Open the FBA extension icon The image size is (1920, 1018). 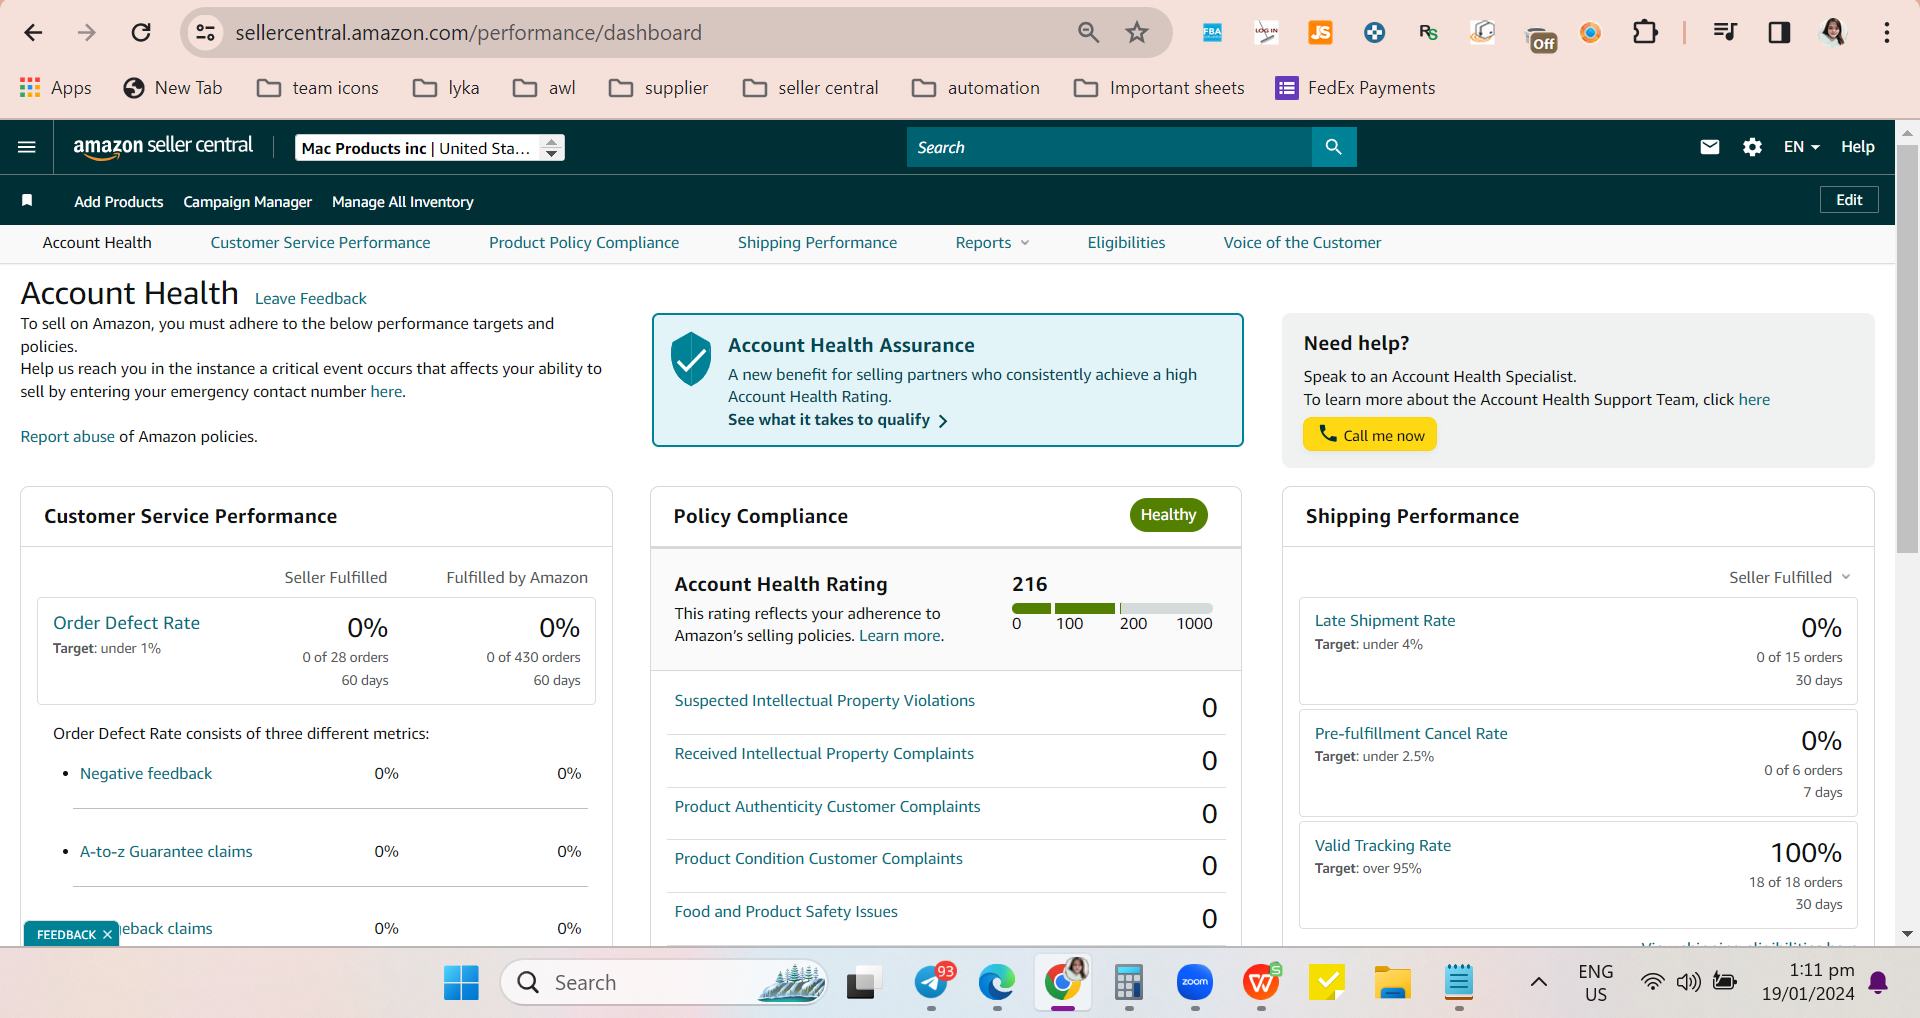(1212, 33)
